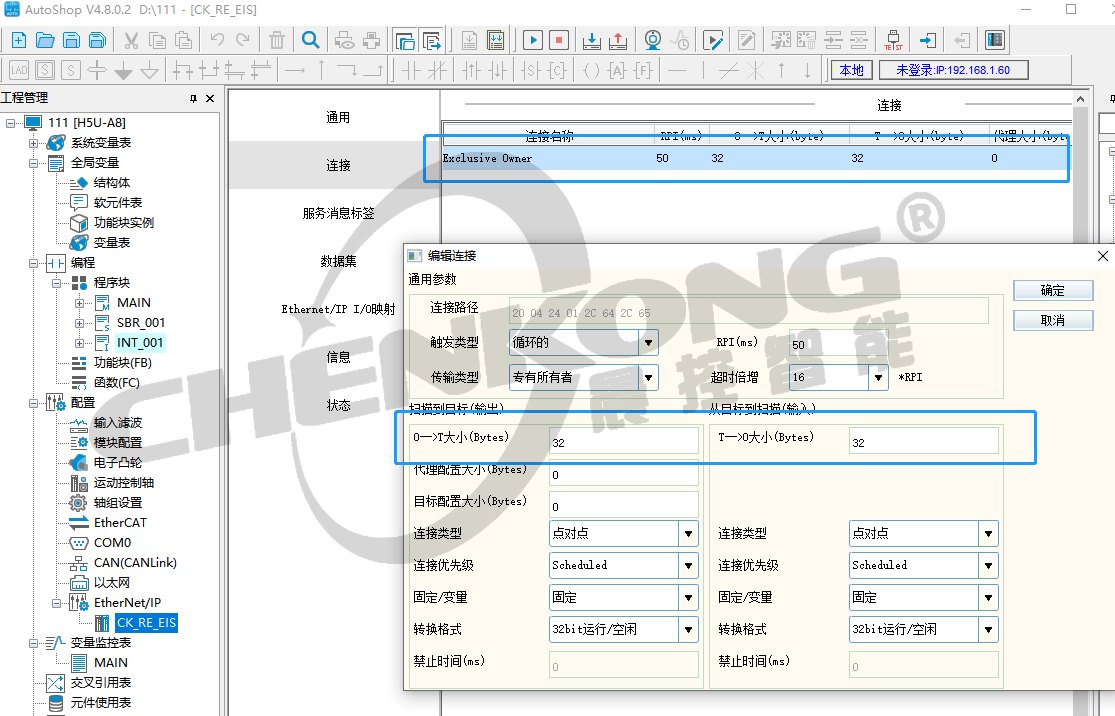Screen dimensions: 1115x716
Task: Click the online edit play-pencil icon
Action: click(x=713, y=40)
